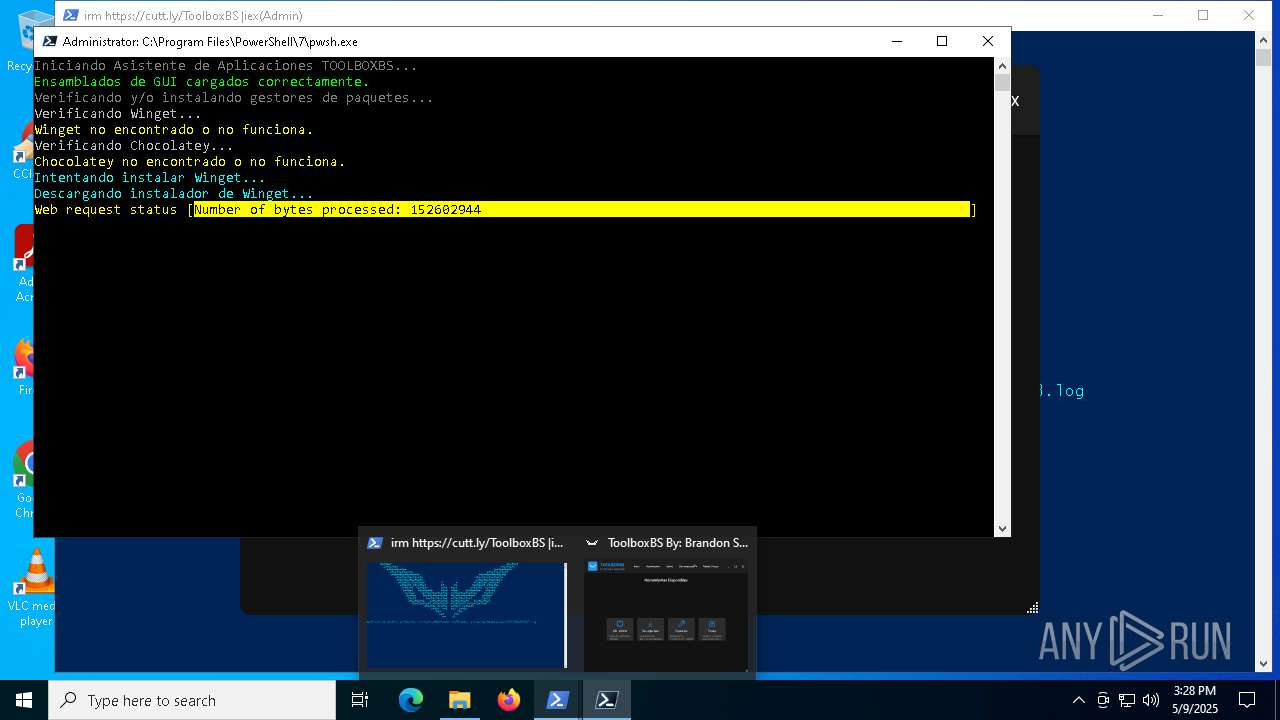Click the 'Winget no encontrado o no funciona.' line
The height and width of the screenshot is (720, 1280).
pyautogui.click(x=174, y=129)
